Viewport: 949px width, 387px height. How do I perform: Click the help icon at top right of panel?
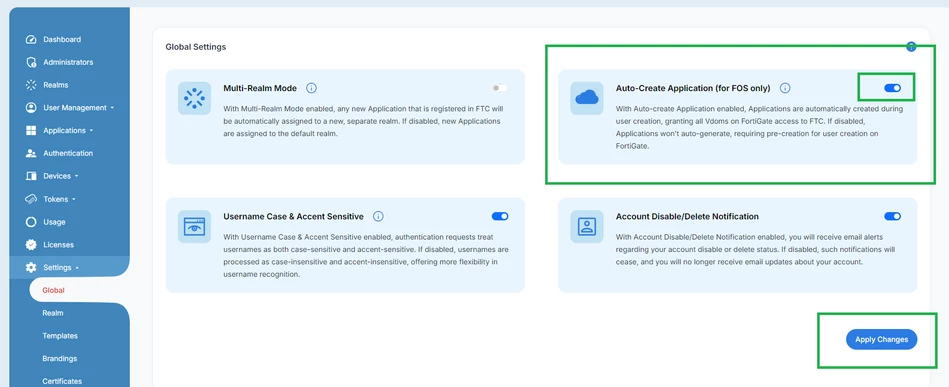[x=911, y=47]
